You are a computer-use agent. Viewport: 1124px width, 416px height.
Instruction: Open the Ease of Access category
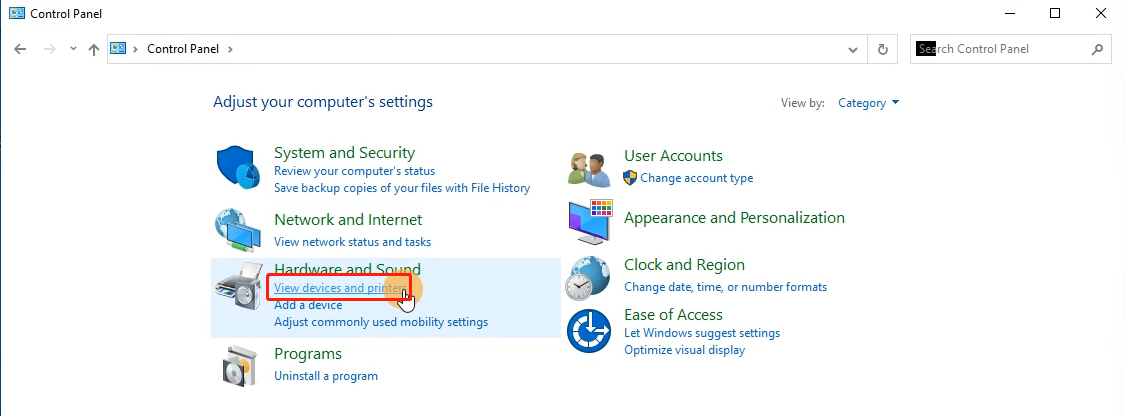coord(673,314)
